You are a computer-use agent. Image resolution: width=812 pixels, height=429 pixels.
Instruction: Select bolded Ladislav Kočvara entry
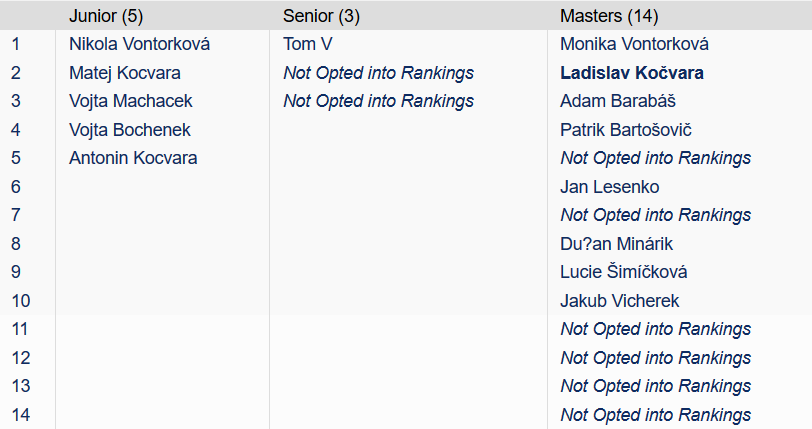(x=632, y=73)
